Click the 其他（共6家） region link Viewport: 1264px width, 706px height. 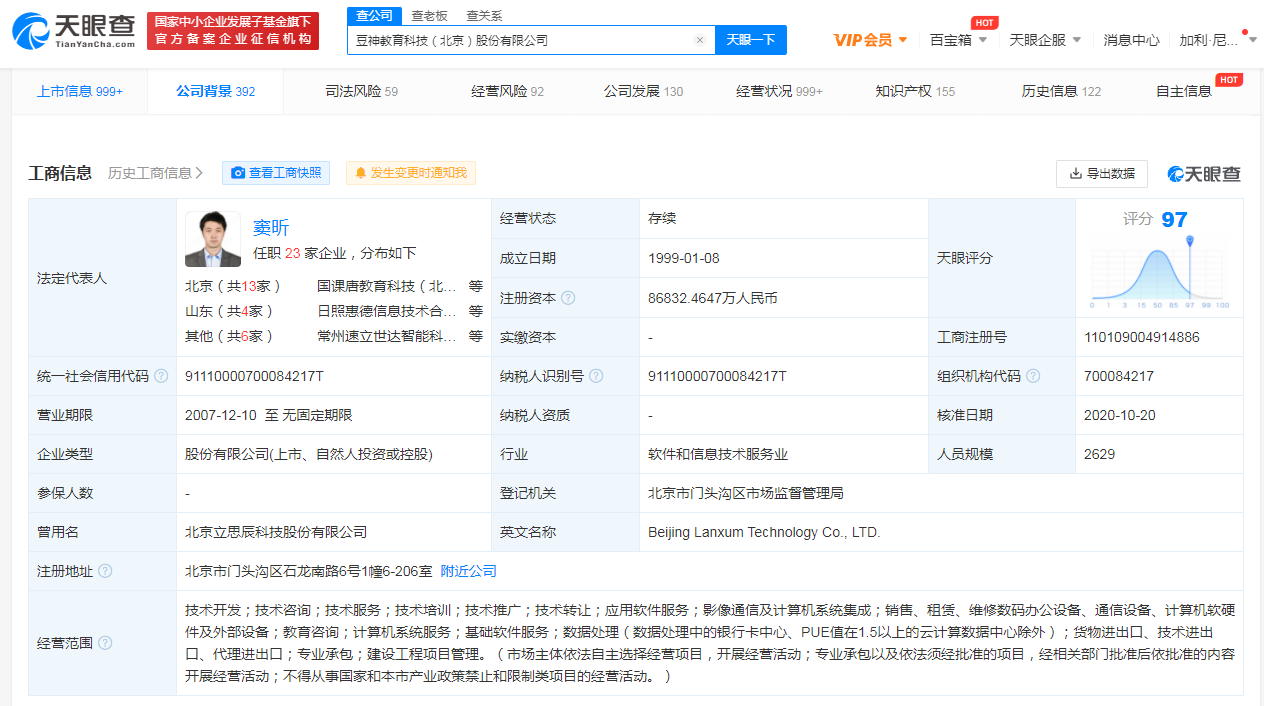click(x=229, y=336)
